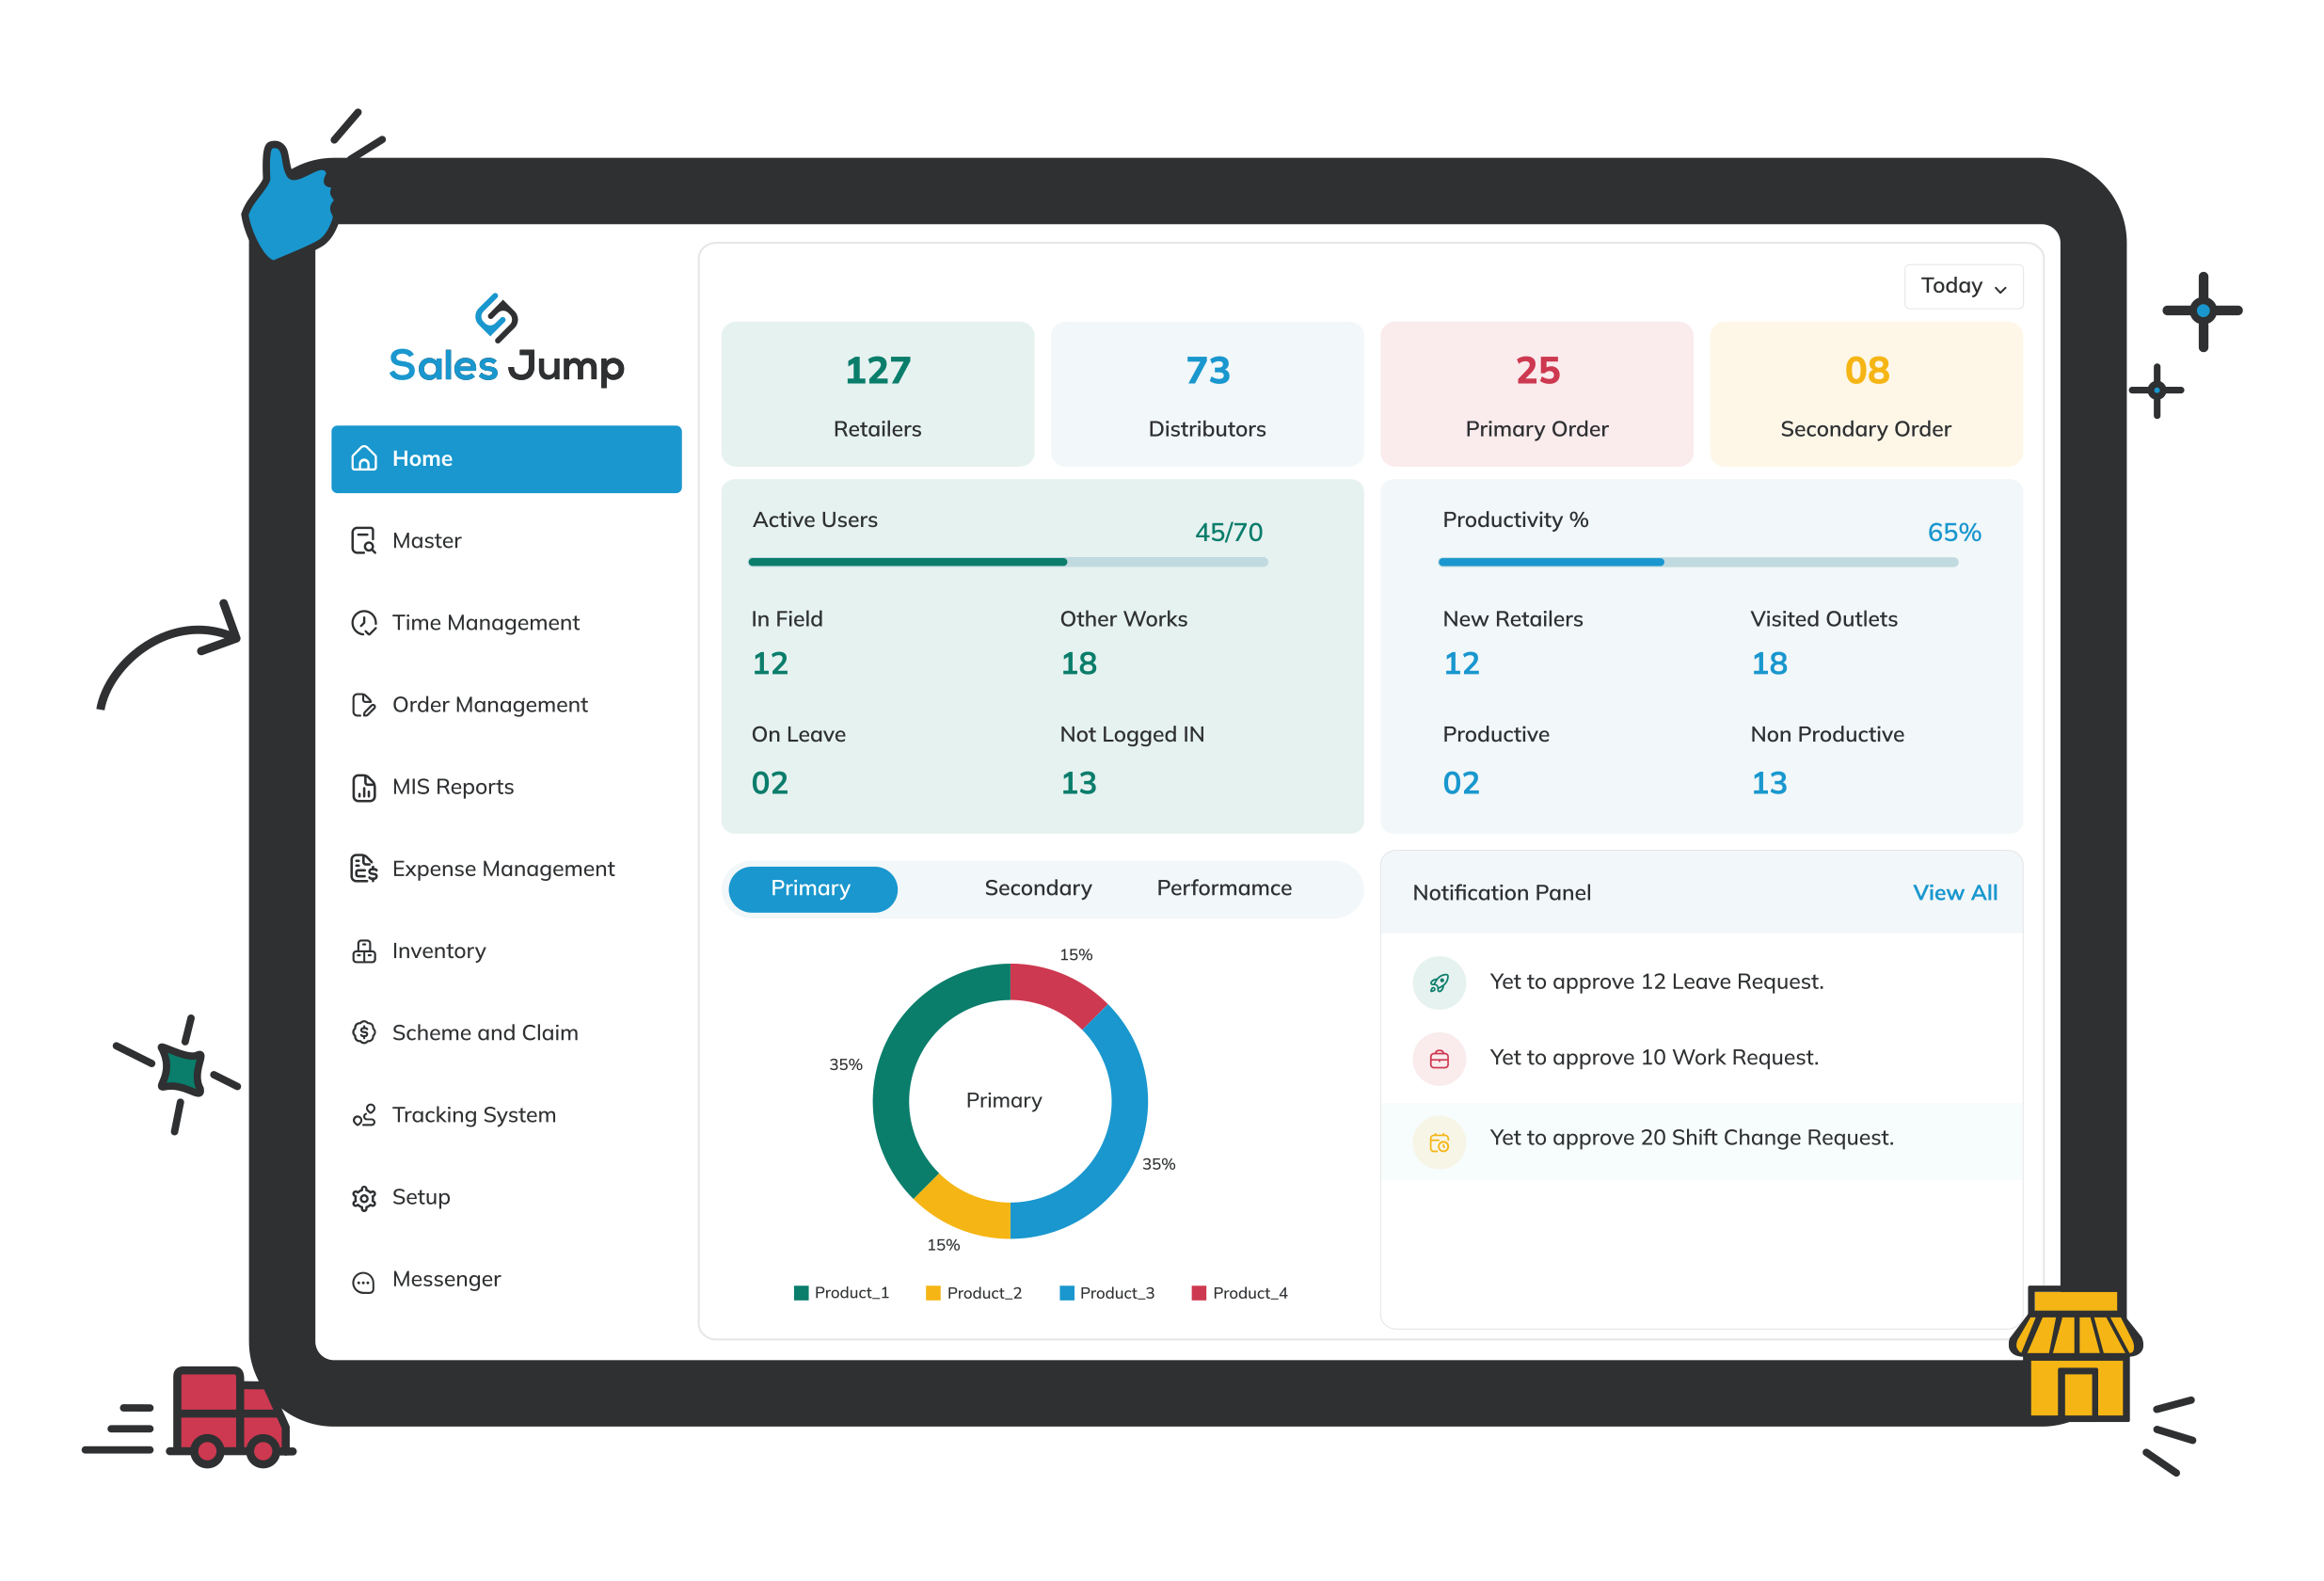The width and height of the screenshot is (2324, 1581).
Task: Open the Setup gear icon
Action: [x=364, y=1198]
